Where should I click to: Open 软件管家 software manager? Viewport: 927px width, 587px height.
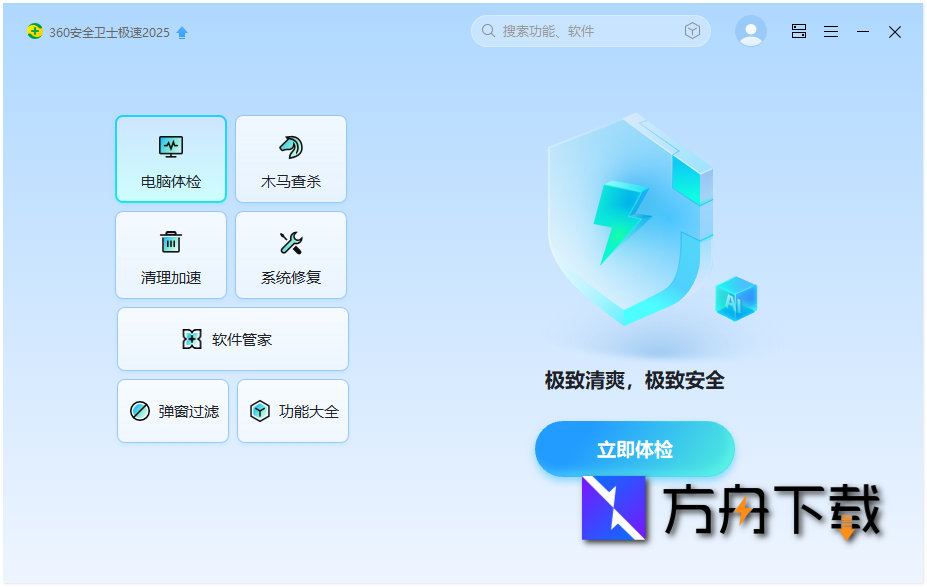tap(232, 339)
